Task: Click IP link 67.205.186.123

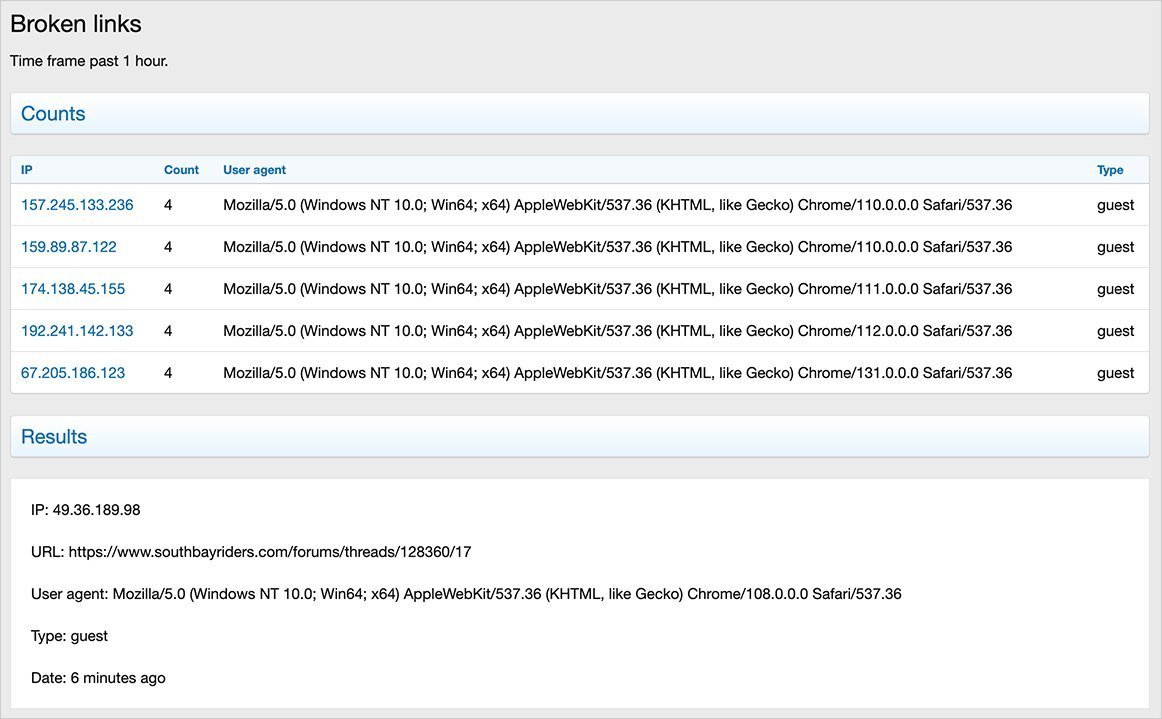Action: [73, 373]
